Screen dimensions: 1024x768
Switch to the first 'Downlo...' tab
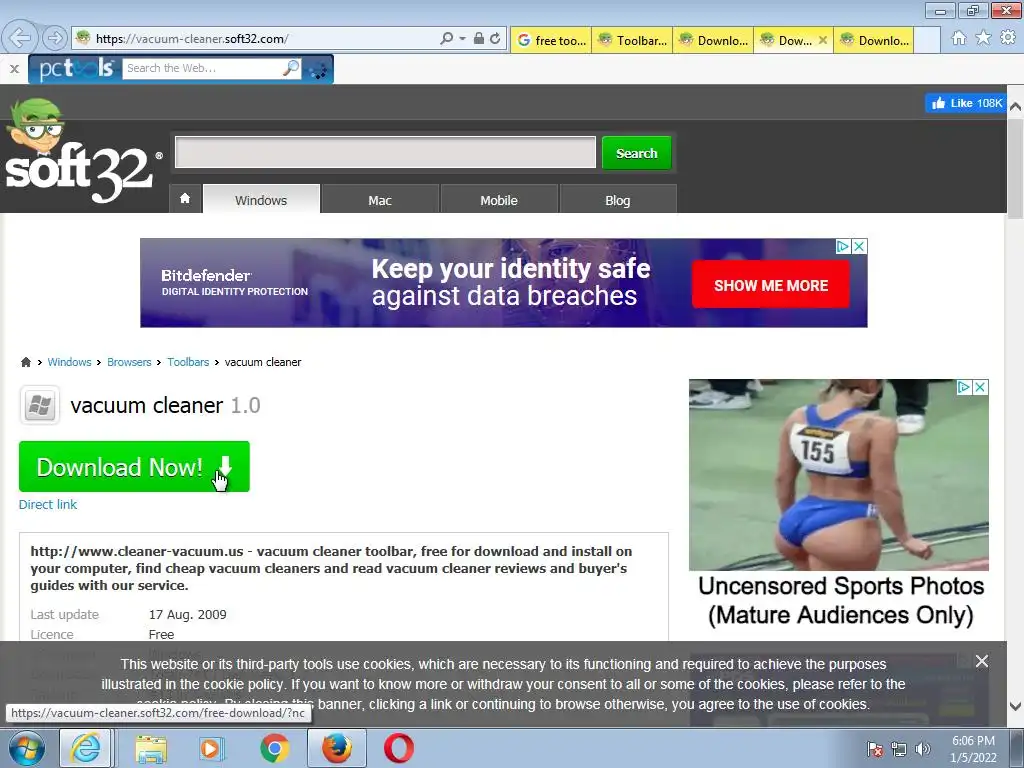(713, 40)
